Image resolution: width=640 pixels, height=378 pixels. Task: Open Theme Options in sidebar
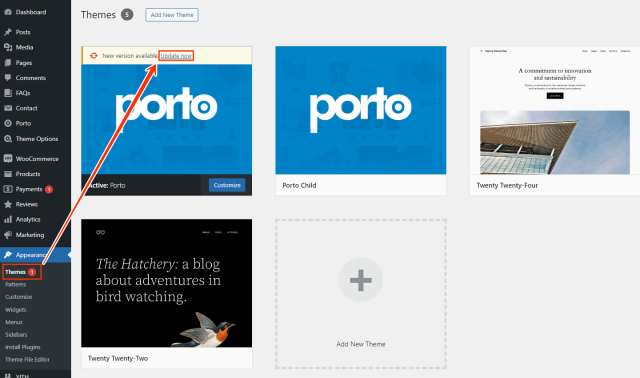tap(37, 139)
